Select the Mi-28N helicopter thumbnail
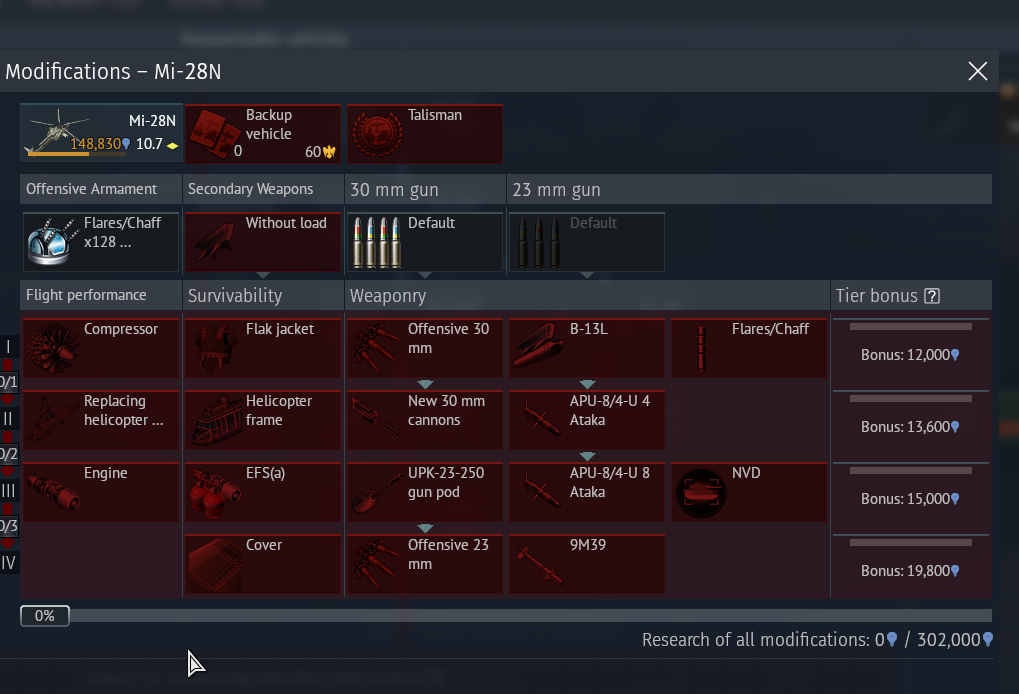Screen dimensions: 1019x694 coord(101,133)
